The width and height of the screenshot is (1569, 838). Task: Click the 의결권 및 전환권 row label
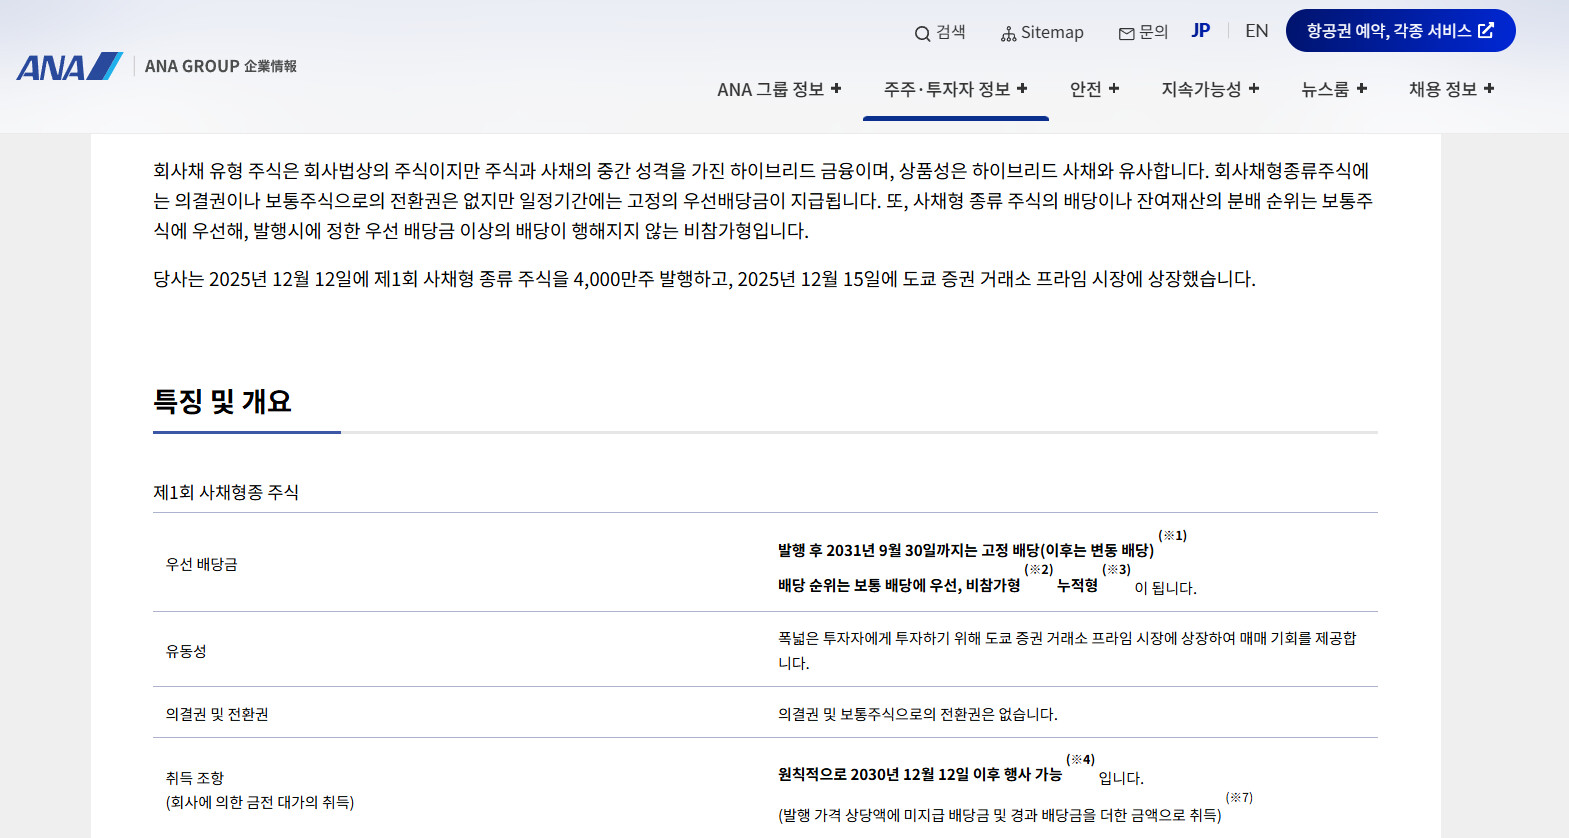point(217,714)
